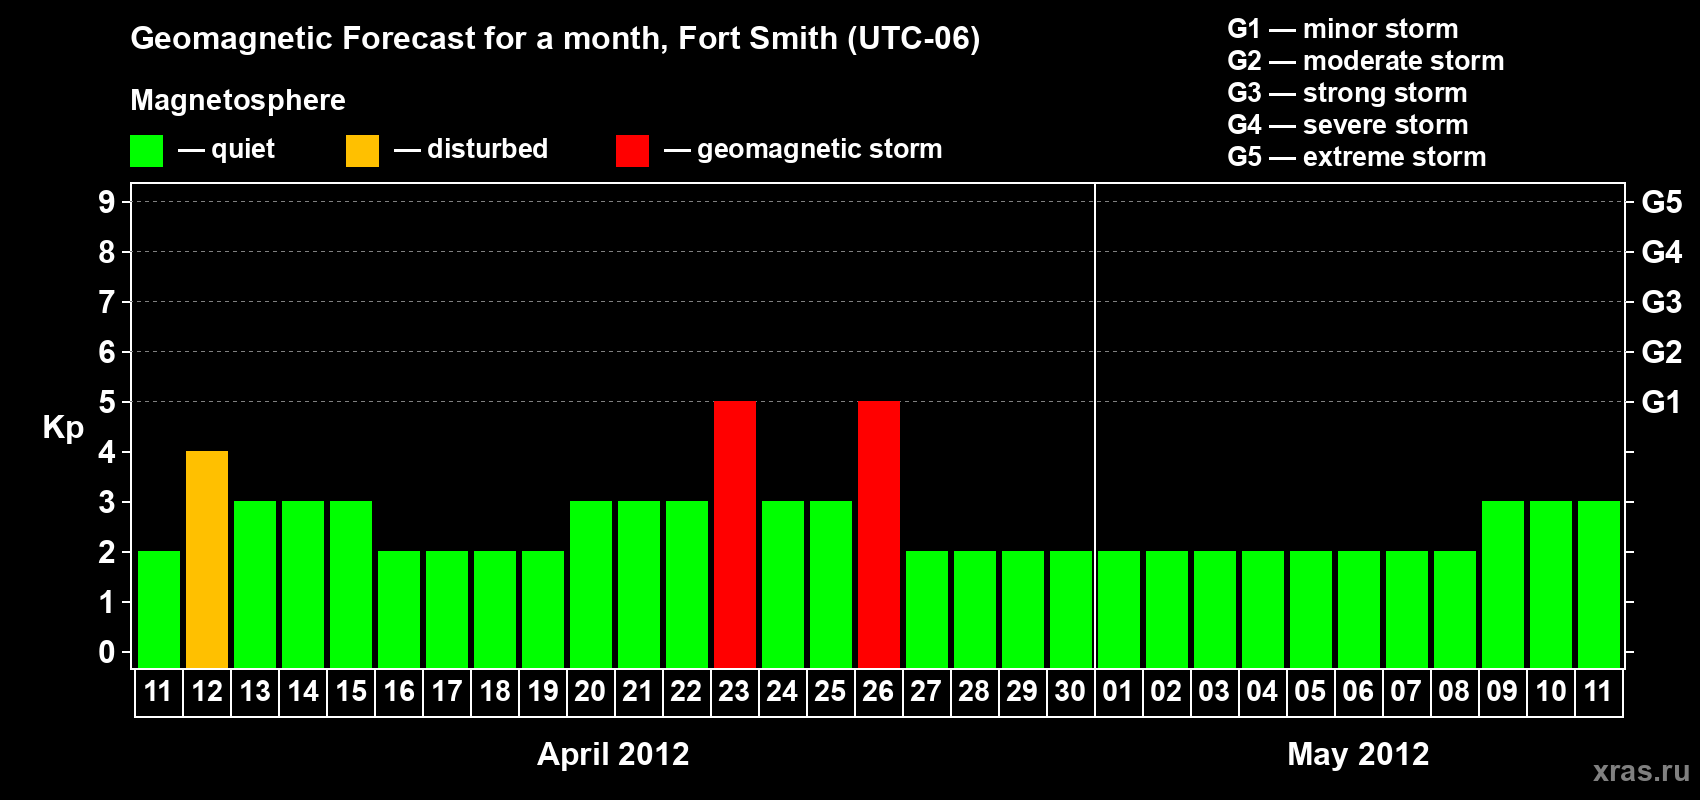The width and height of the screenshot is (1700, 800).
Task: Select the orange bar for April 12
Action: [x=207, y=559]
